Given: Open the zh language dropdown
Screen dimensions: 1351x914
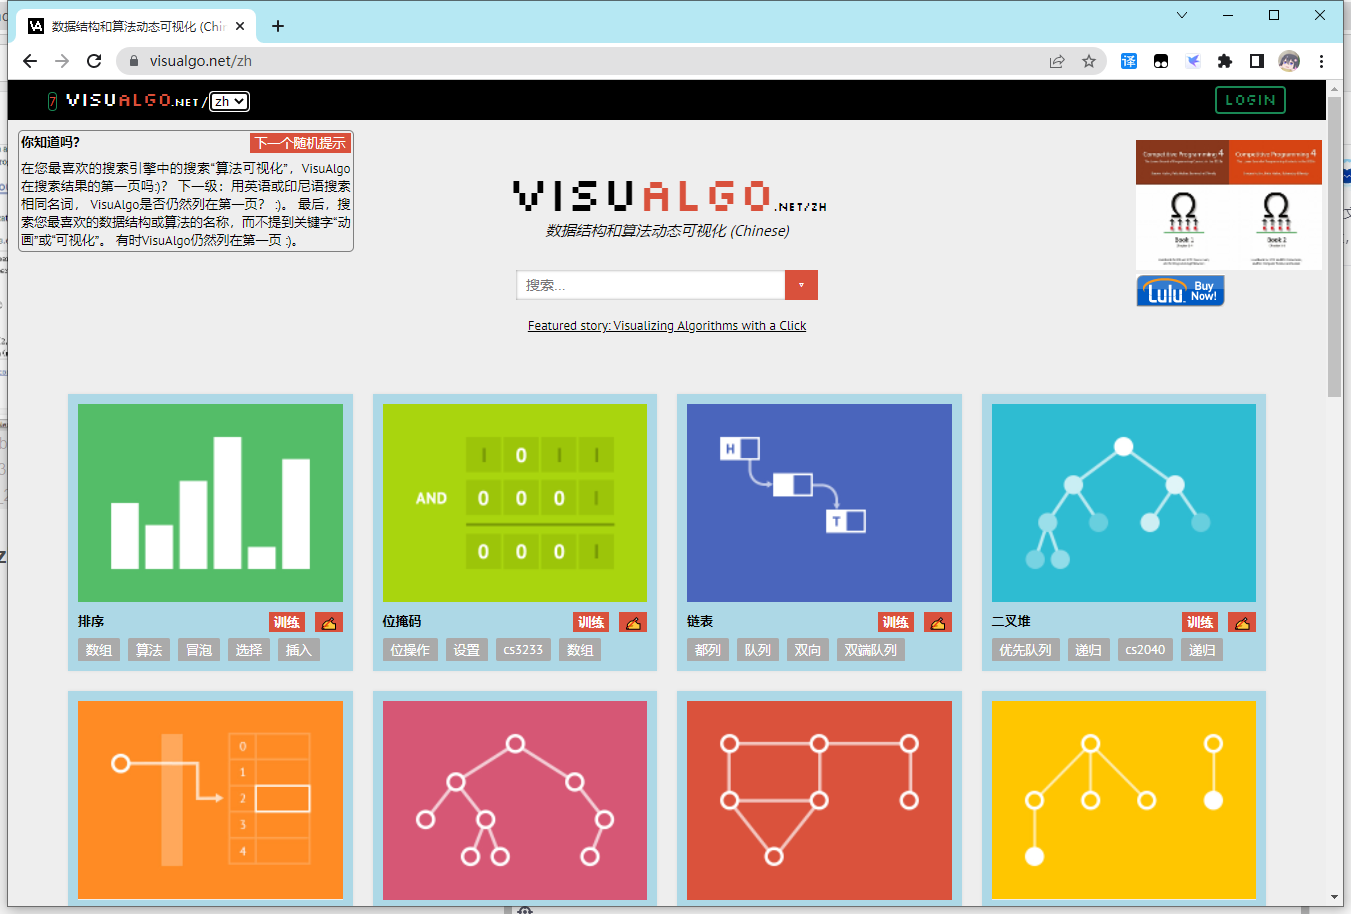Looking at the screenshot, I should pos(229,101).
